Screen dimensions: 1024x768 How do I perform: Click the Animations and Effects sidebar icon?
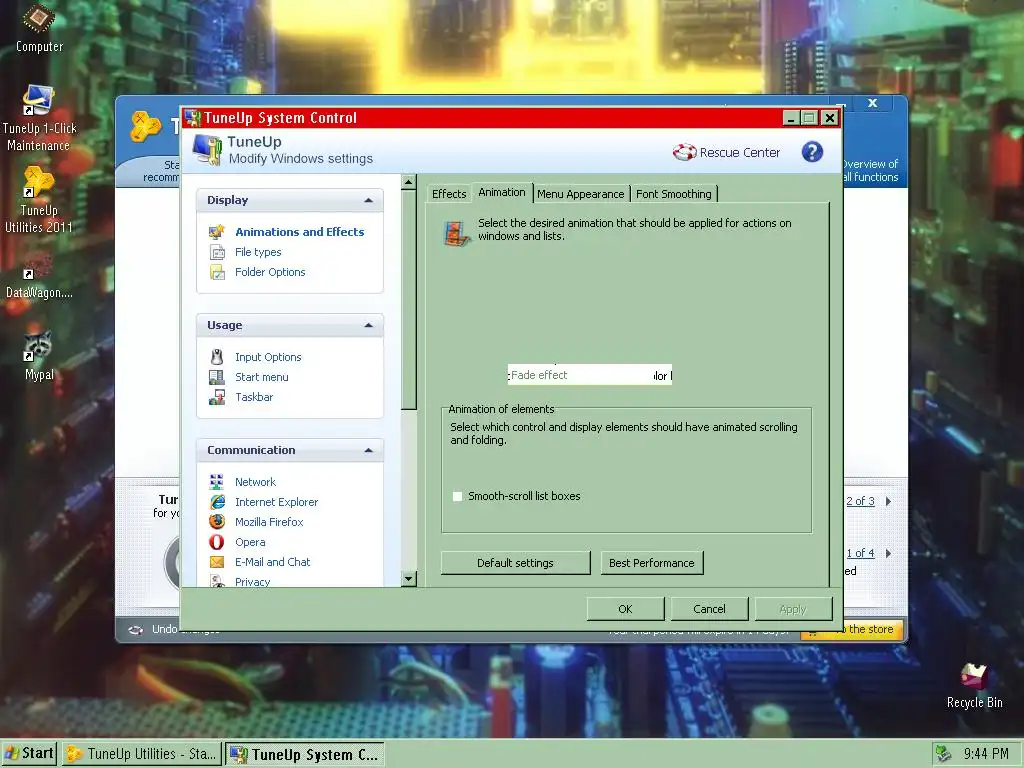tap(217, 232)
